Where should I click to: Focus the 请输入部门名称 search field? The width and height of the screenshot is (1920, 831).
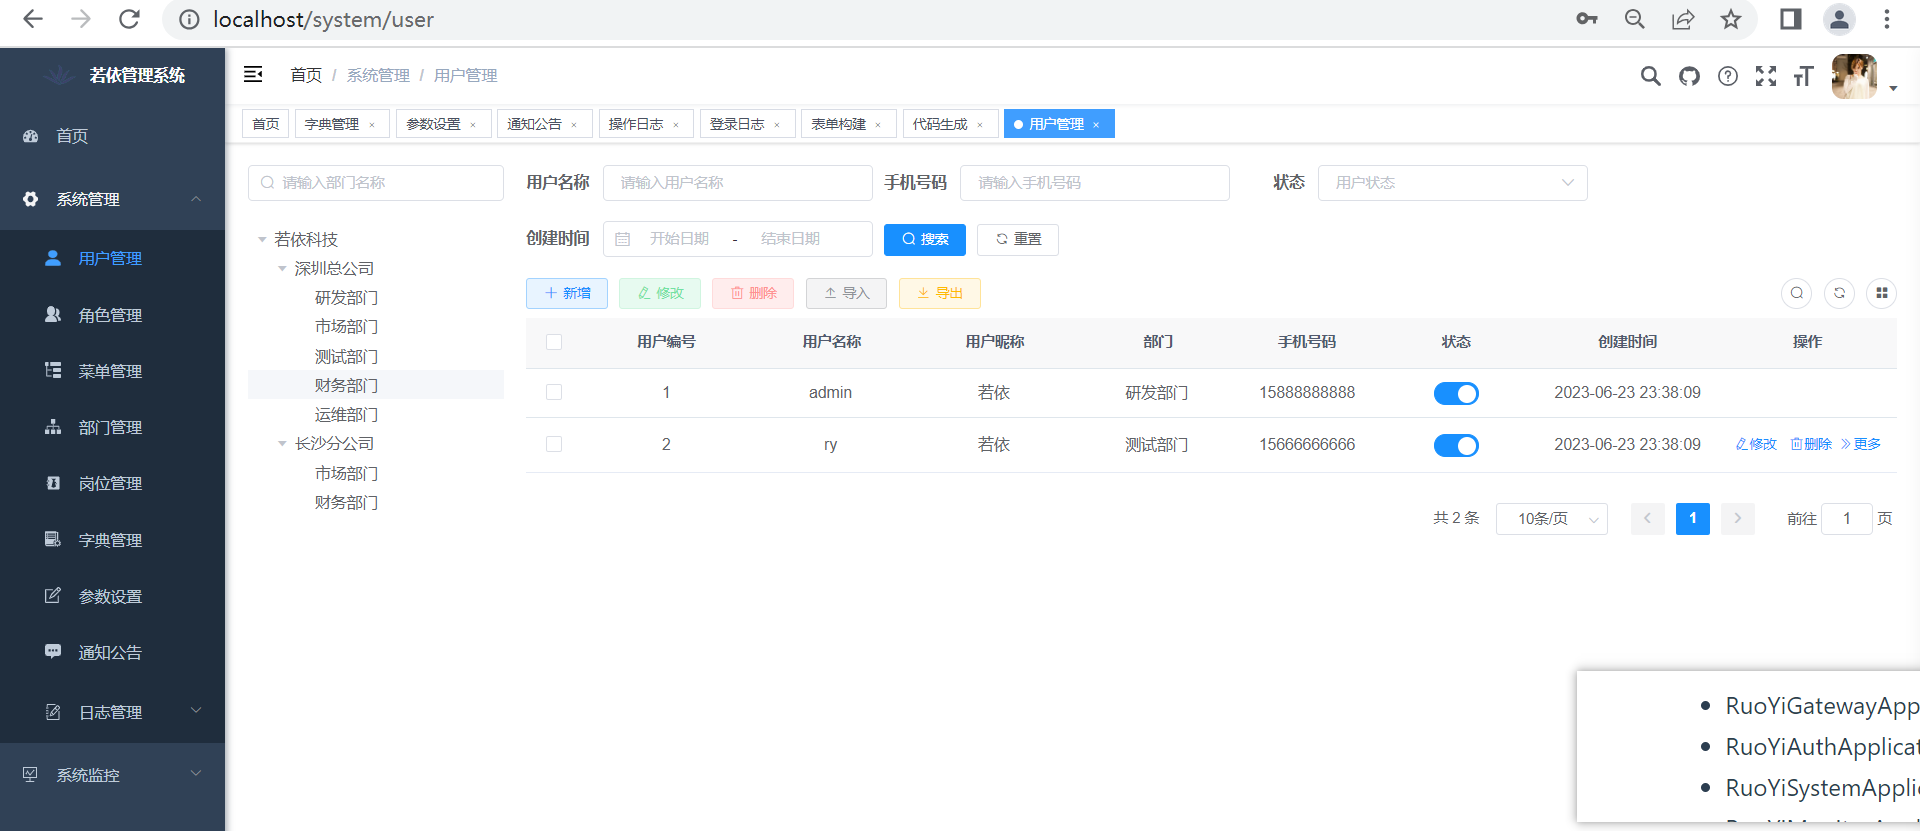click(x=376, y=183)
